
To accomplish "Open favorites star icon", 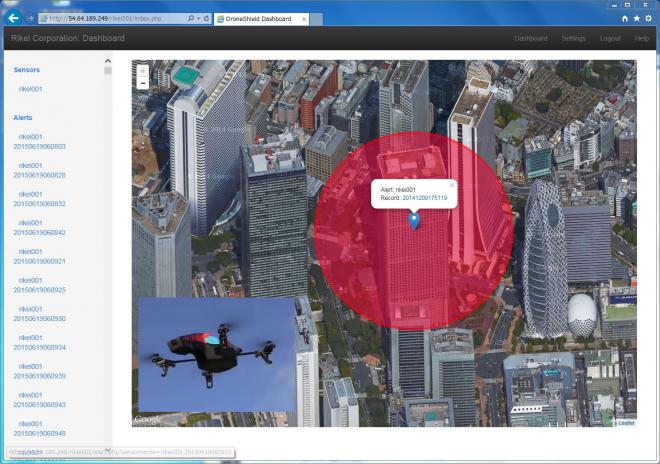I will 636,19.
